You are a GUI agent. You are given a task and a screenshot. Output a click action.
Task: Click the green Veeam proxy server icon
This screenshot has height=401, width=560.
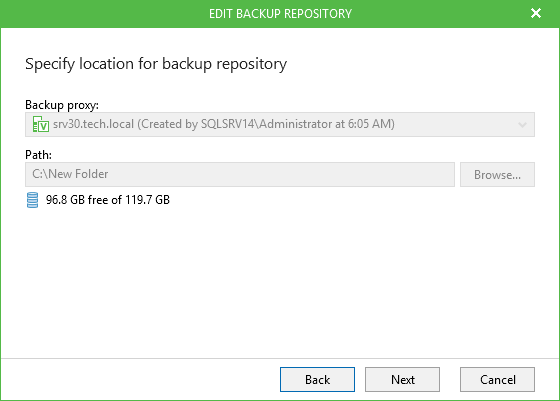(41, 124)
